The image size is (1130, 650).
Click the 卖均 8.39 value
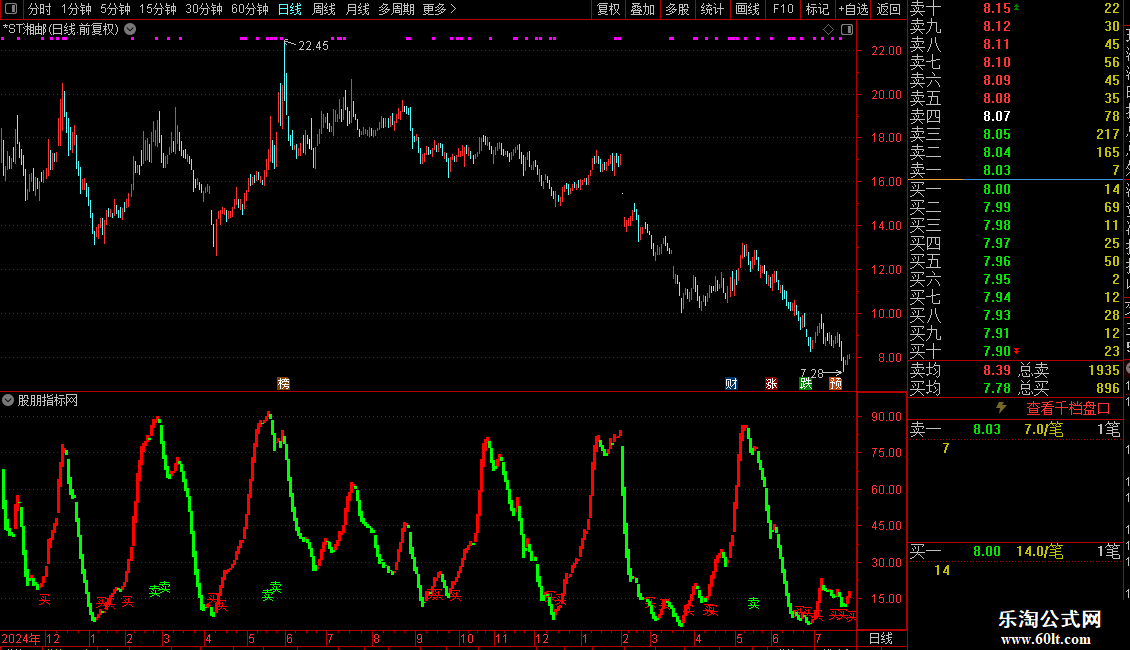[997, 370]
